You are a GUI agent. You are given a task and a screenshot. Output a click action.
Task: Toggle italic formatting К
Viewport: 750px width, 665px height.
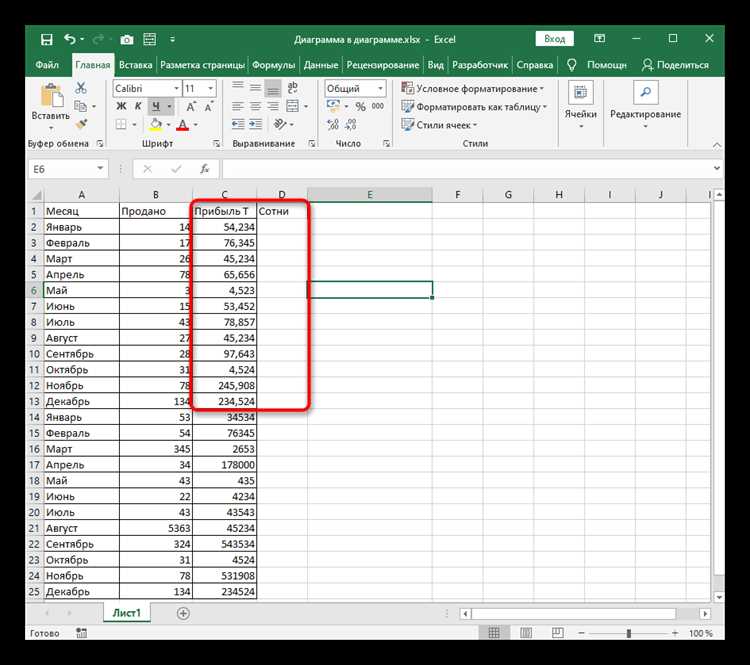[138, 106]
